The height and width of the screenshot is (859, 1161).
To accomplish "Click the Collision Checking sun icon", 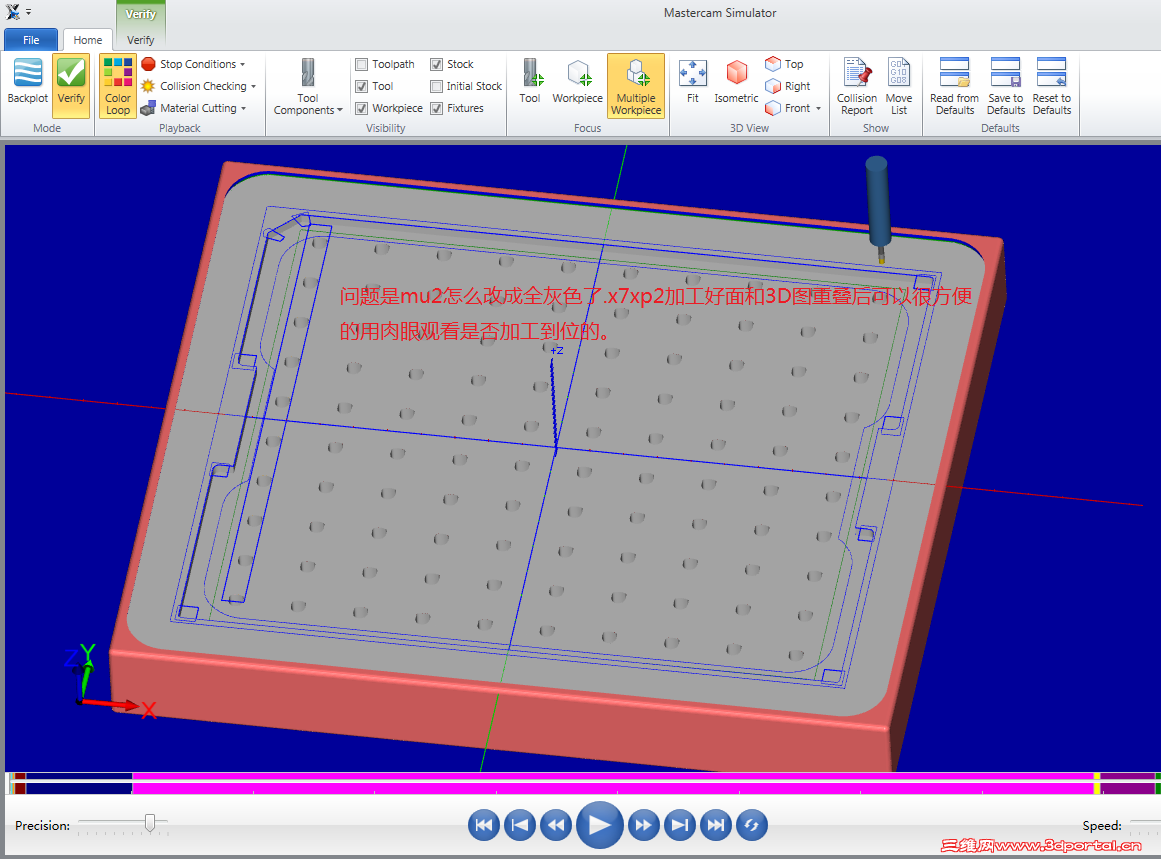I will pos(148,86).
